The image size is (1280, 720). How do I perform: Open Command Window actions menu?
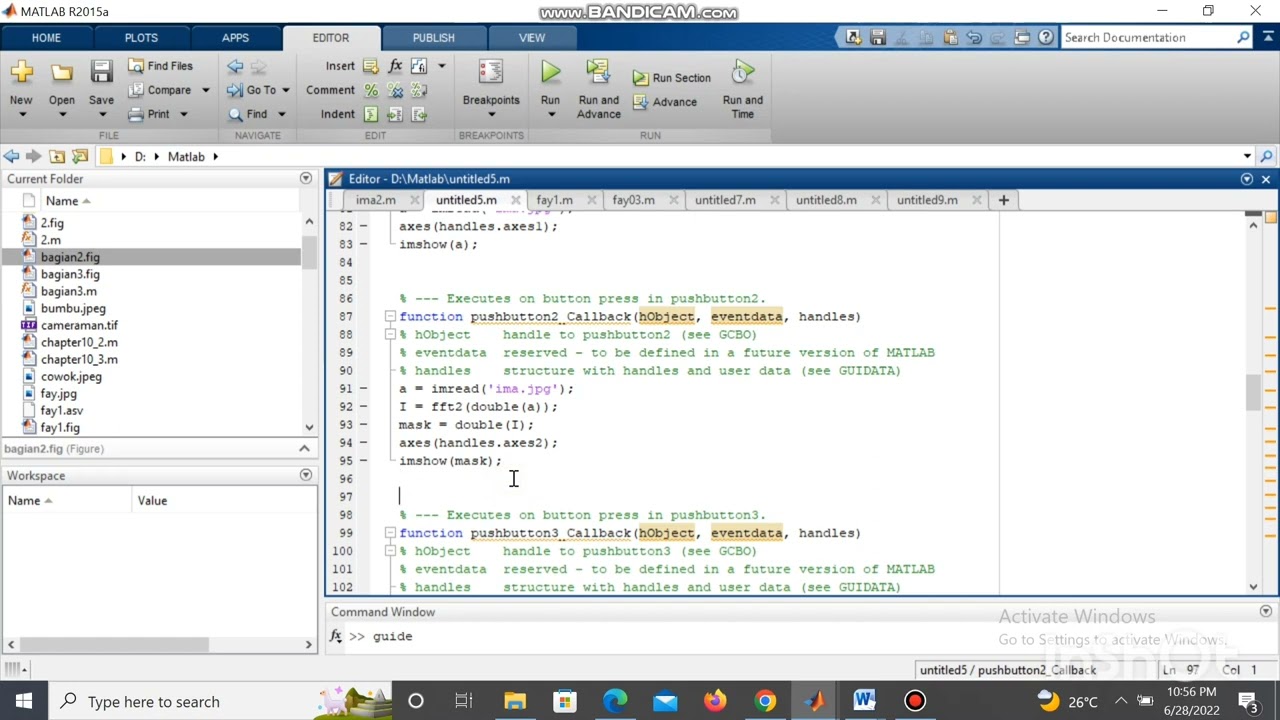coord(1266,611)
